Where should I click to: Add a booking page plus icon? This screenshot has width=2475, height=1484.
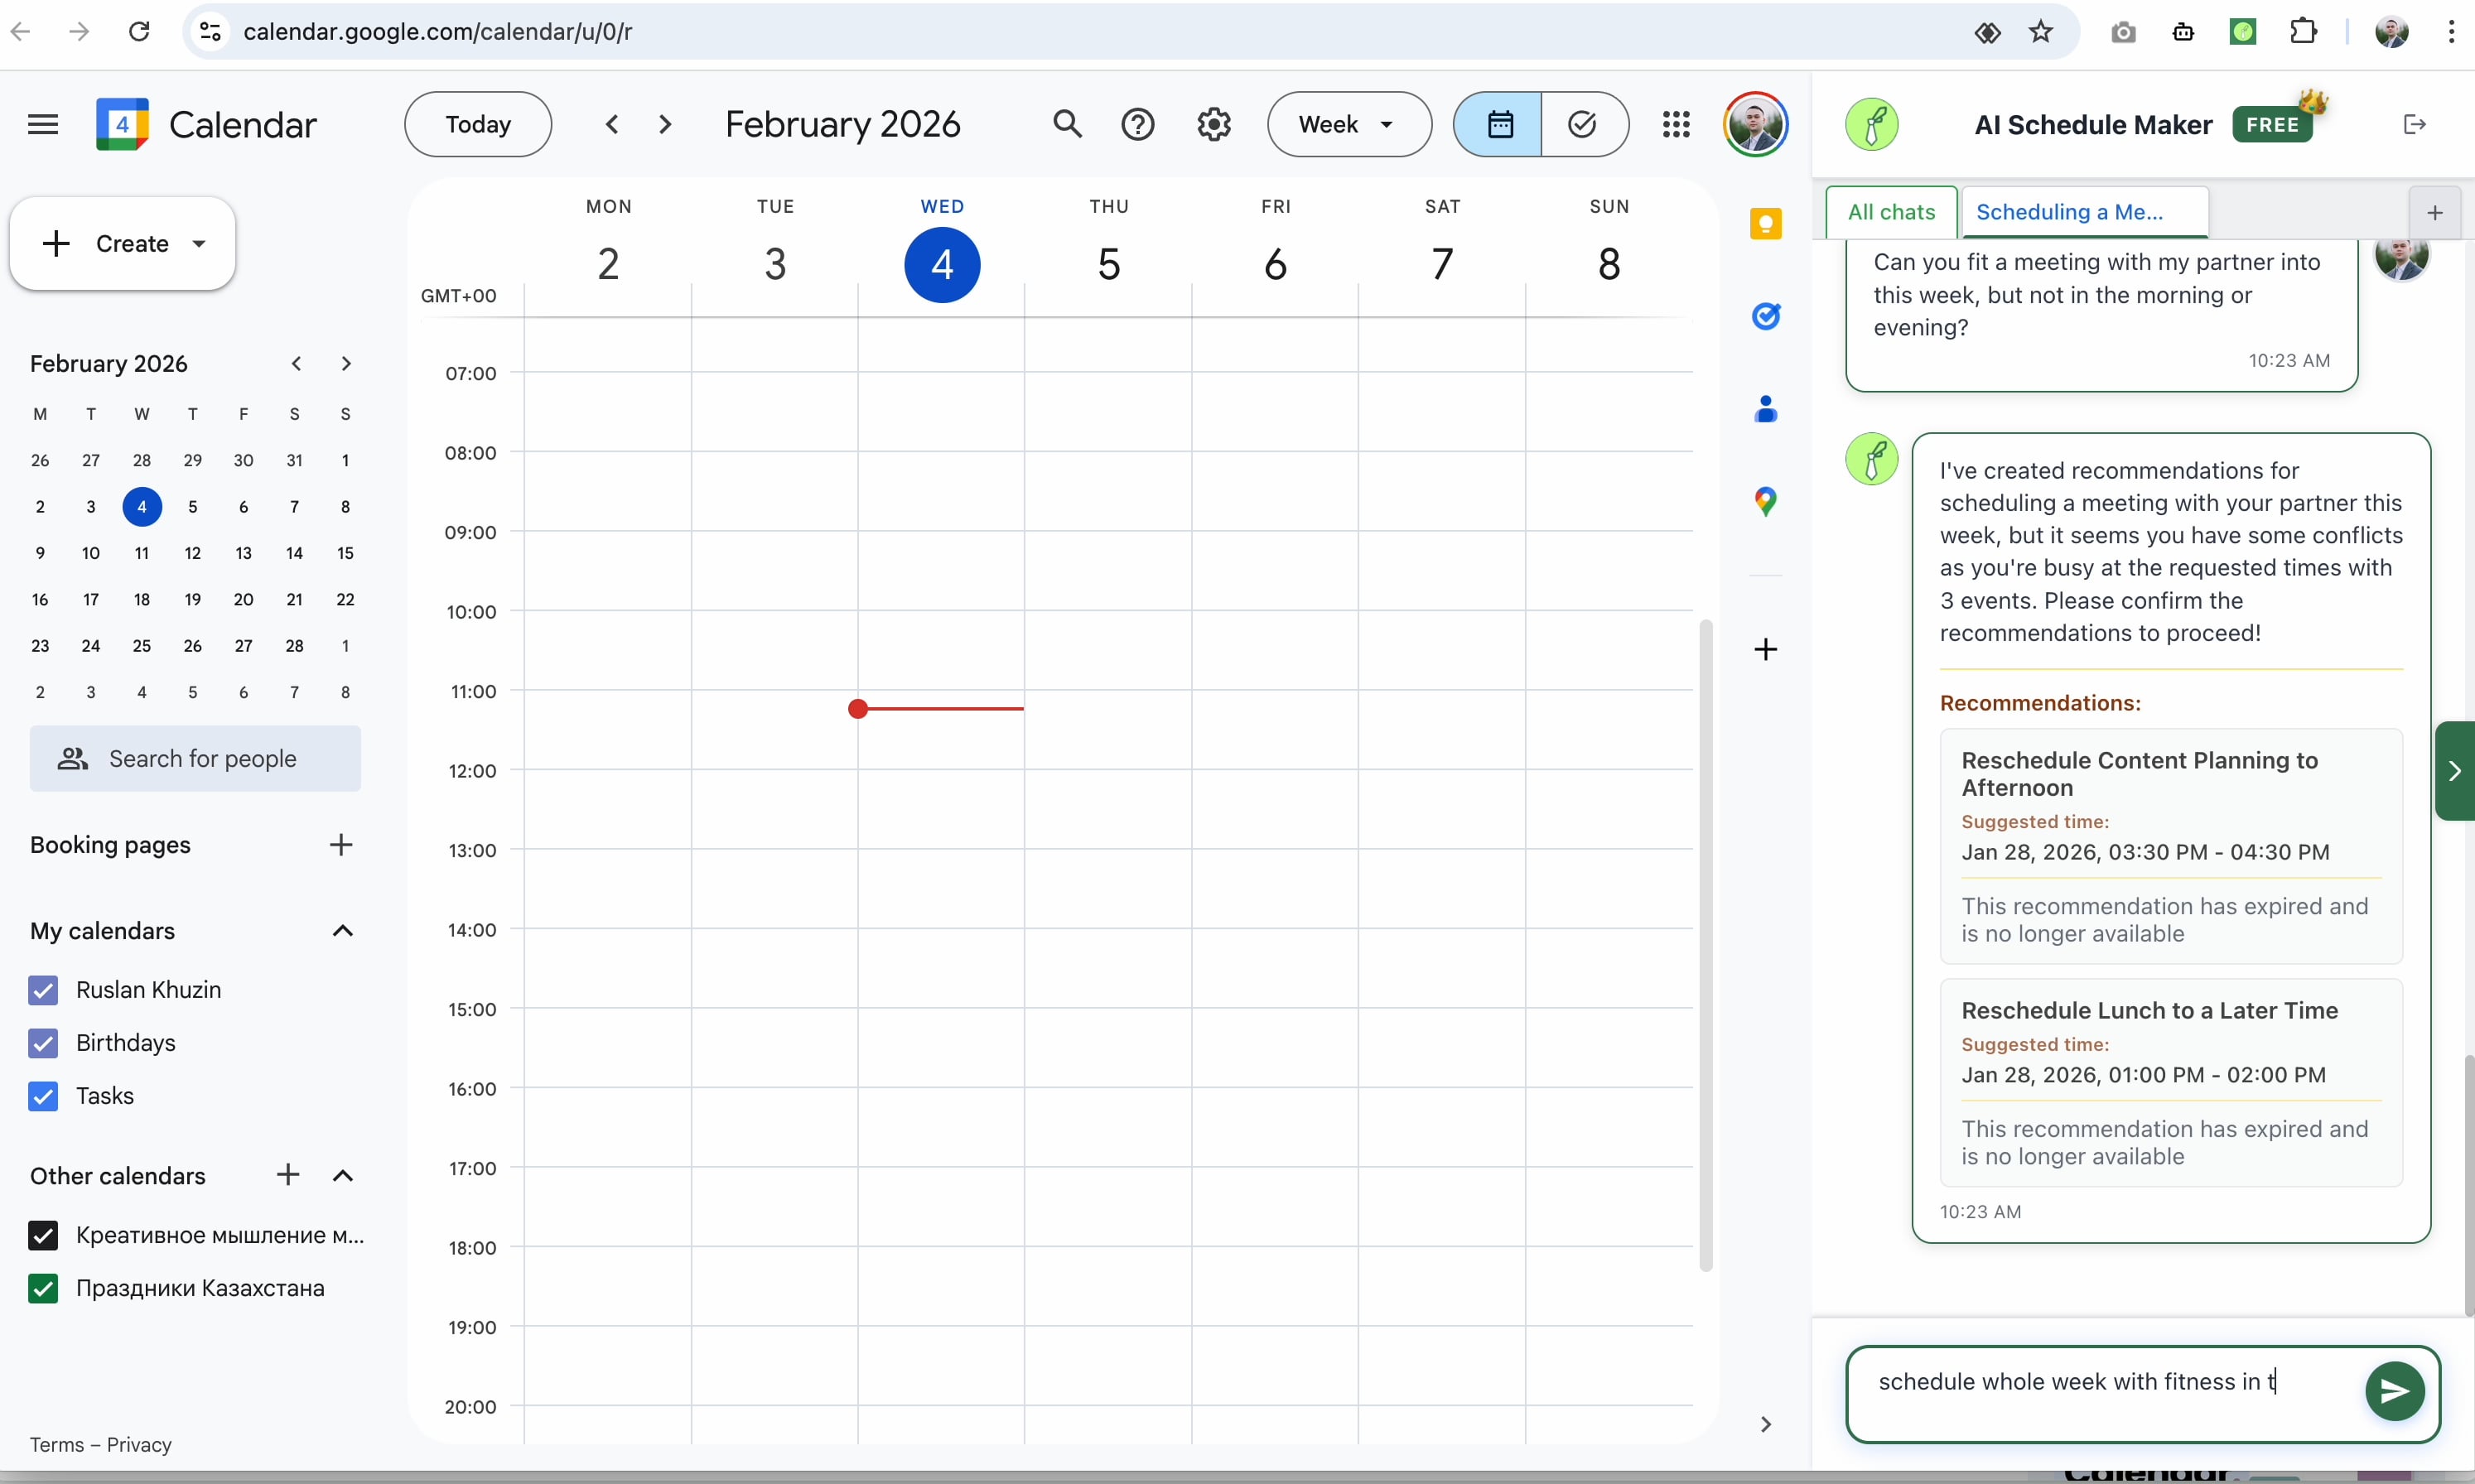pyautogui.click(x=341, y=845)
